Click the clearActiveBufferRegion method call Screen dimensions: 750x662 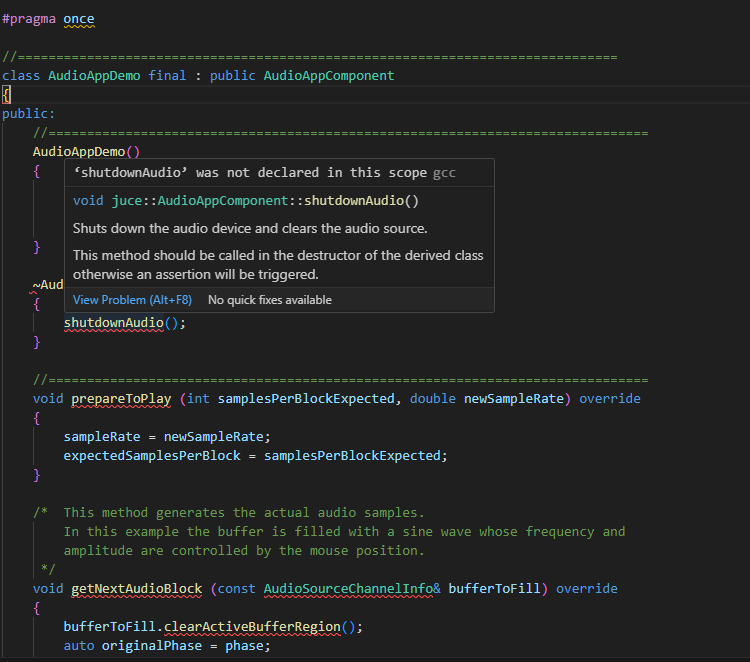tap(252, 627)
